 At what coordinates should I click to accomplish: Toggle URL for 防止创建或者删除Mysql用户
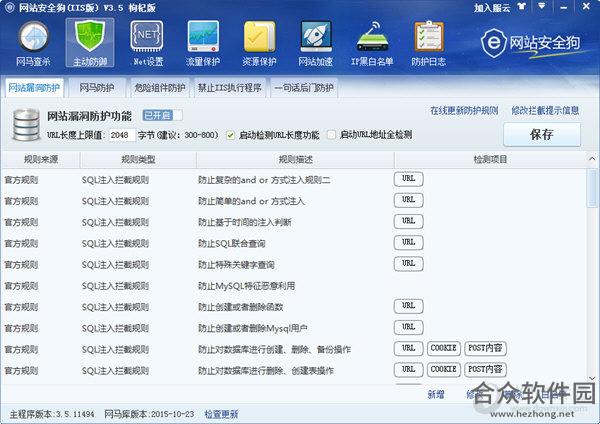[409, 327]
